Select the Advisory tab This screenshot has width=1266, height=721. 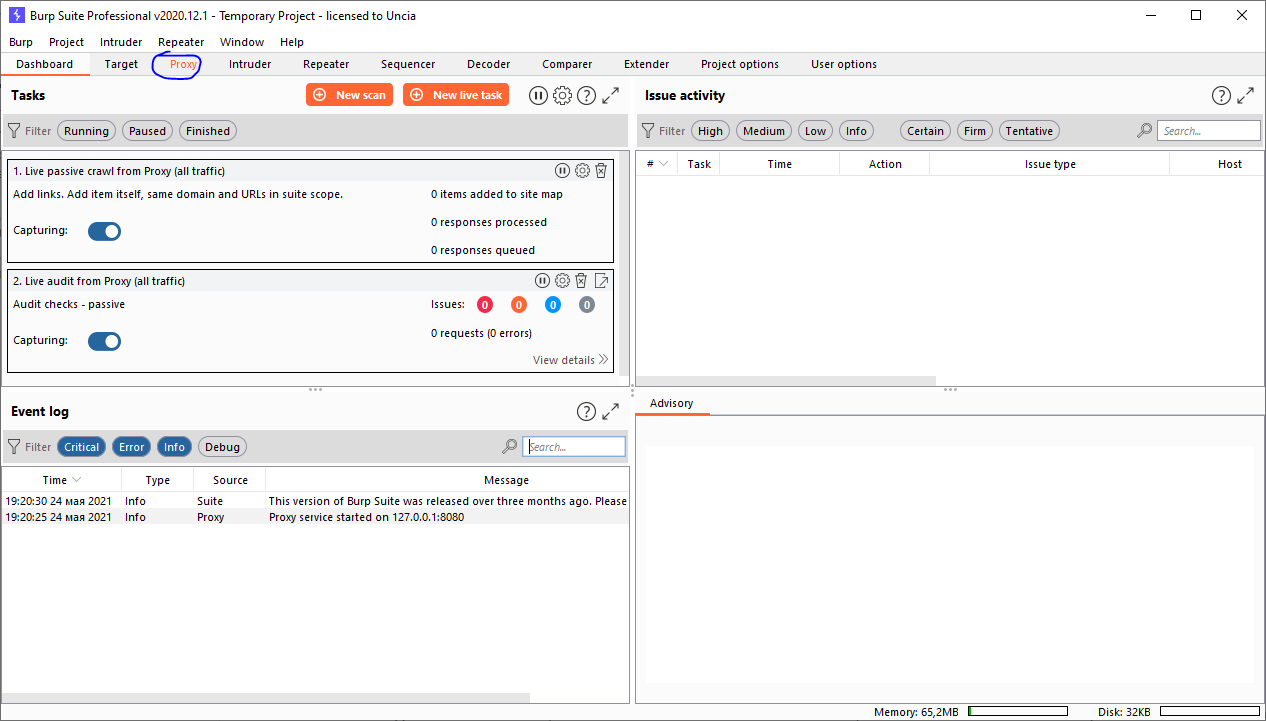pyautogui.click(x=672, y=403)
